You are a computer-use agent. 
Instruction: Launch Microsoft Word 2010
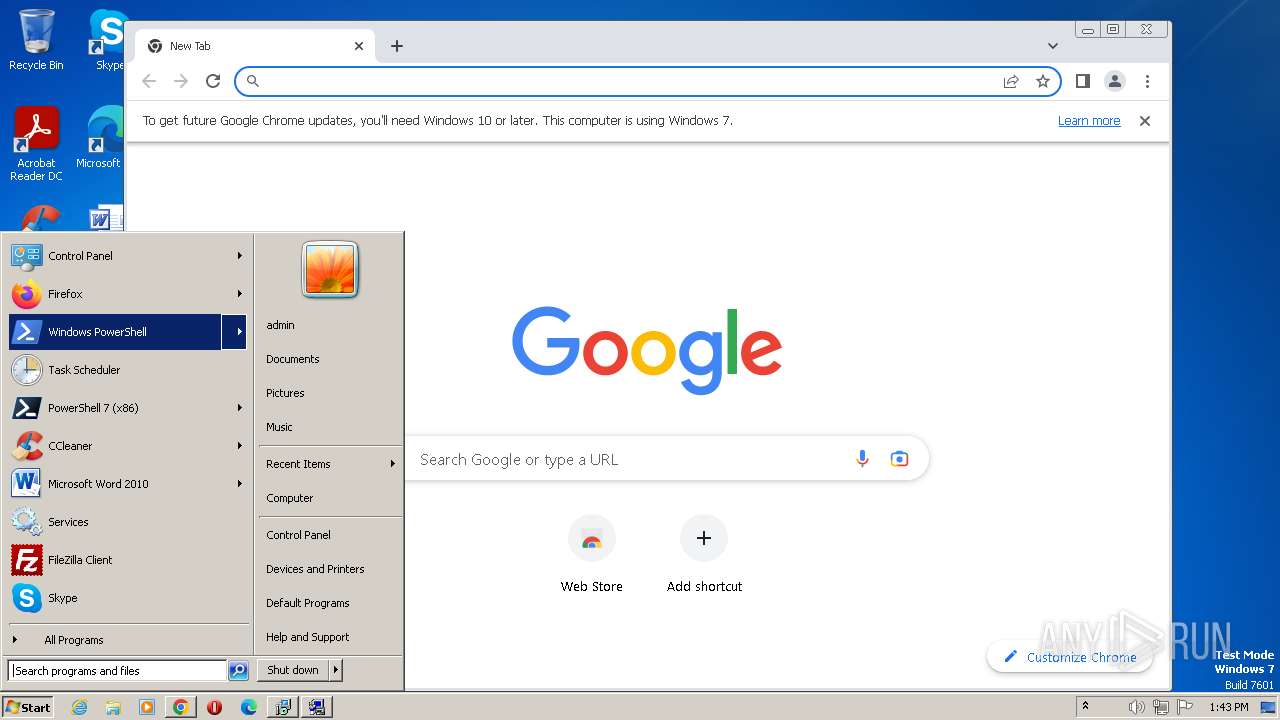tap(127, 484)
